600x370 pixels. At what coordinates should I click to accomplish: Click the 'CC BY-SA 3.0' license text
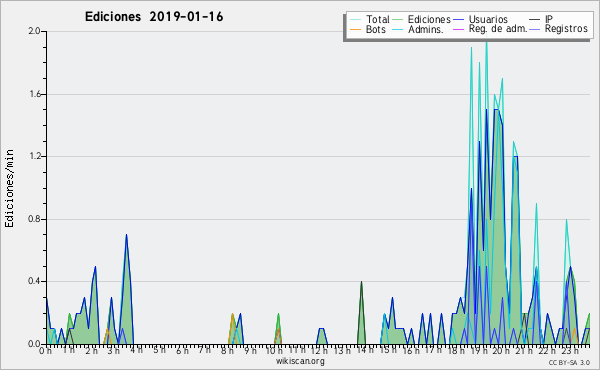click(x=569, y=362)
